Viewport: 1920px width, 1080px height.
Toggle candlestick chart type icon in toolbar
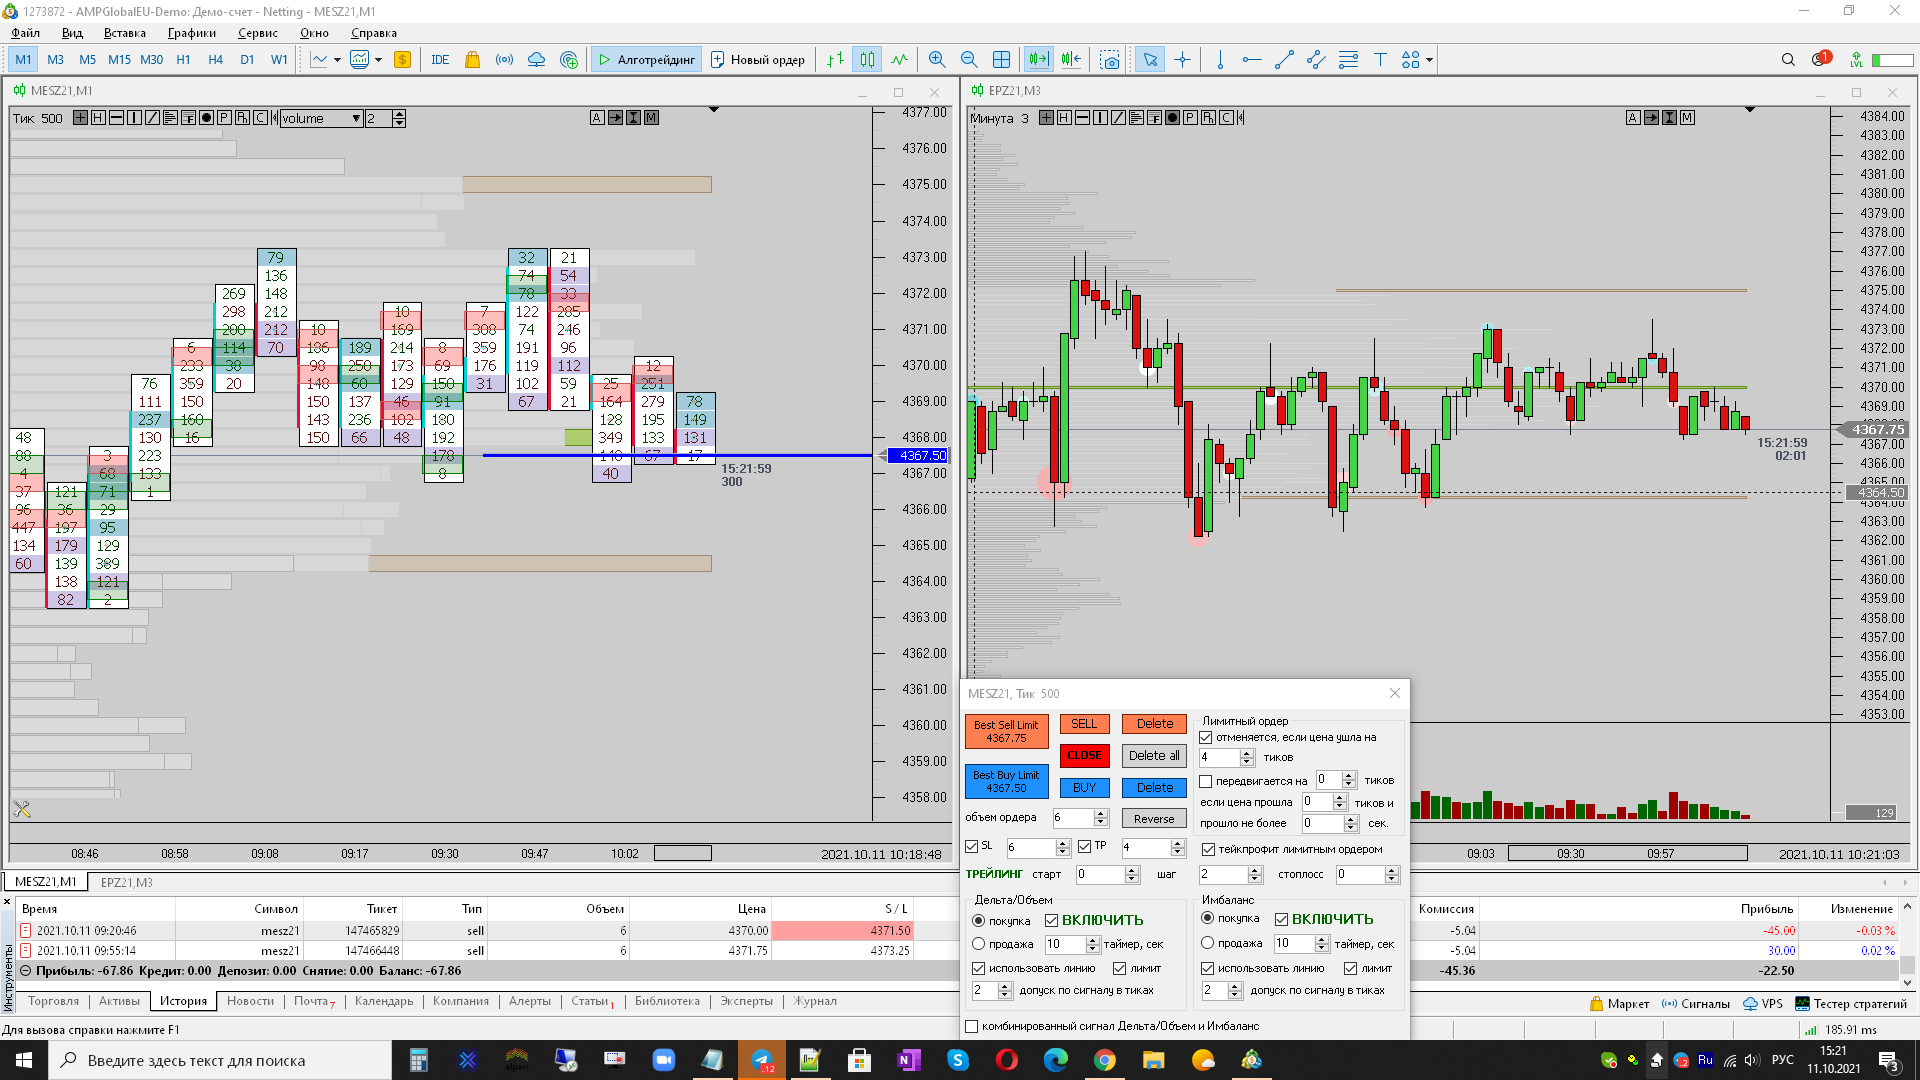click(x=867, y=60)
